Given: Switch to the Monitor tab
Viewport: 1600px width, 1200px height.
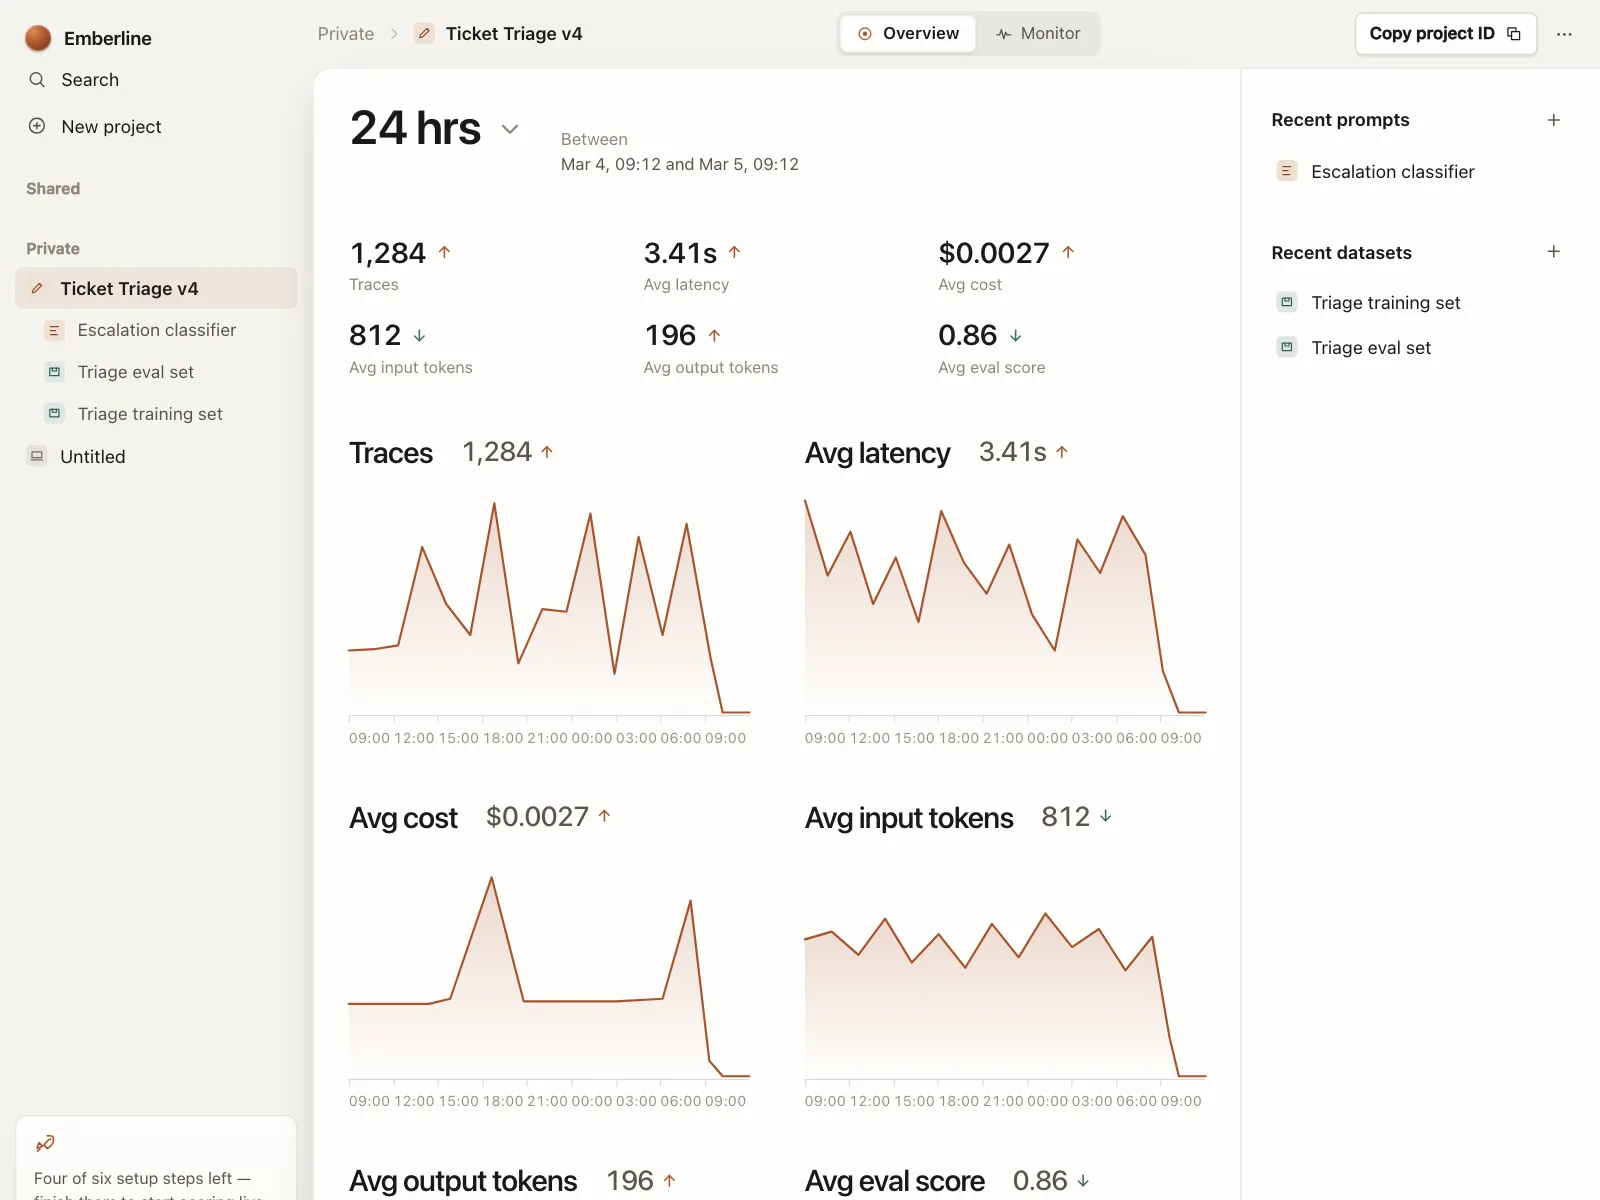Looking at the screenshot, I should [1038, 34].
